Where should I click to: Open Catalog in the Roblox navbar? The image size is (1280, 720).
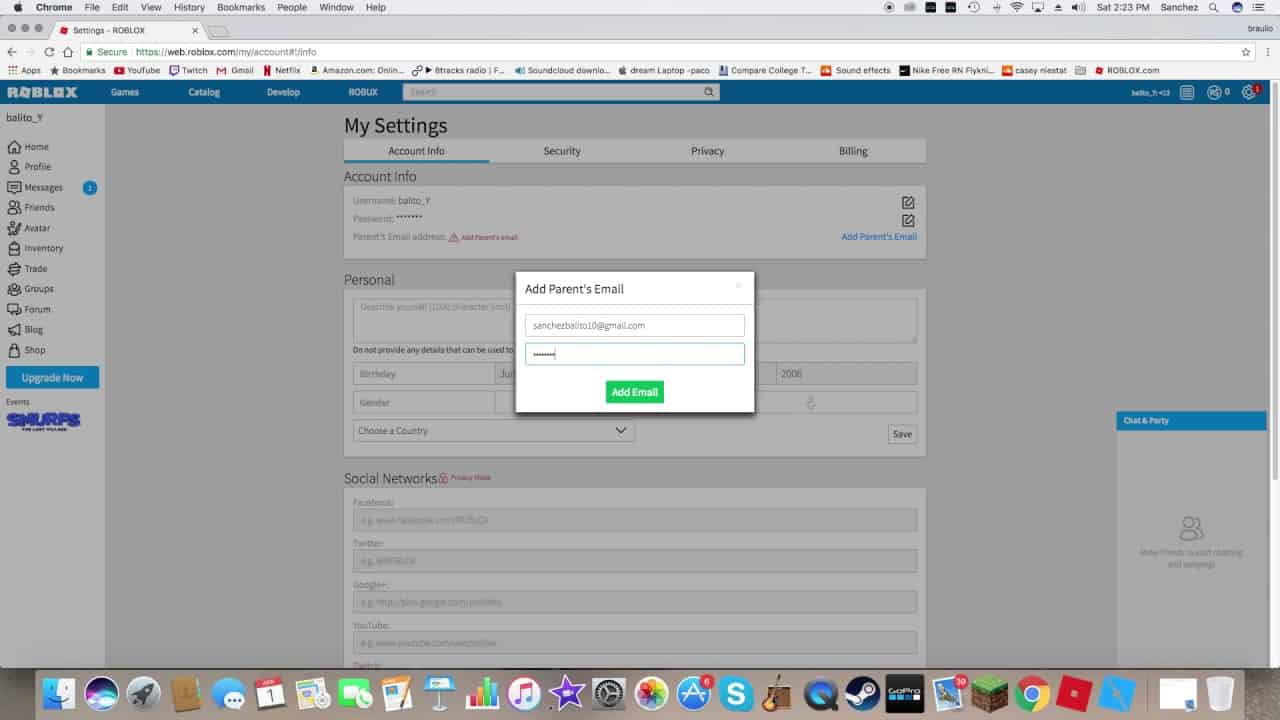pos(204,92)
